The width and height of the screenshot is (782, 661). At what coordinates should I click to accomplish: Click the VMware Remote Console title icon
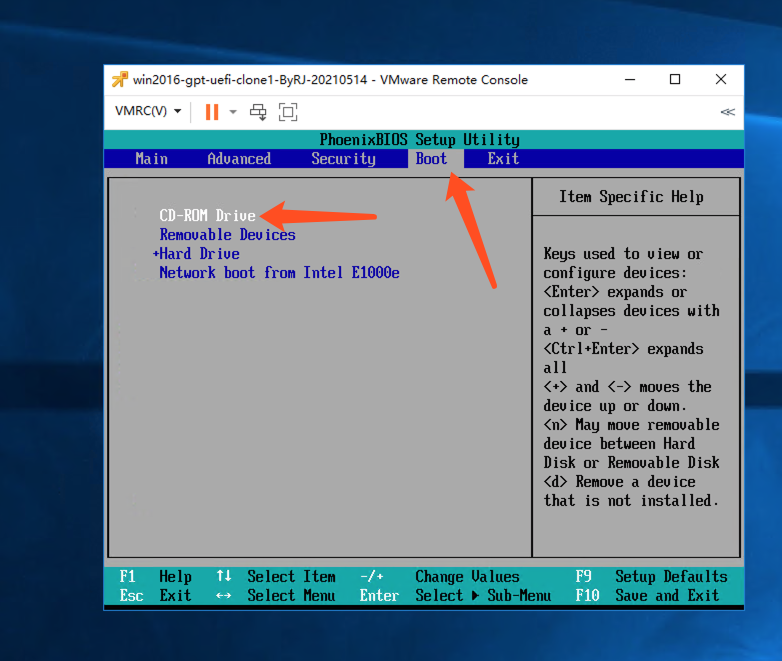point(119,79)
